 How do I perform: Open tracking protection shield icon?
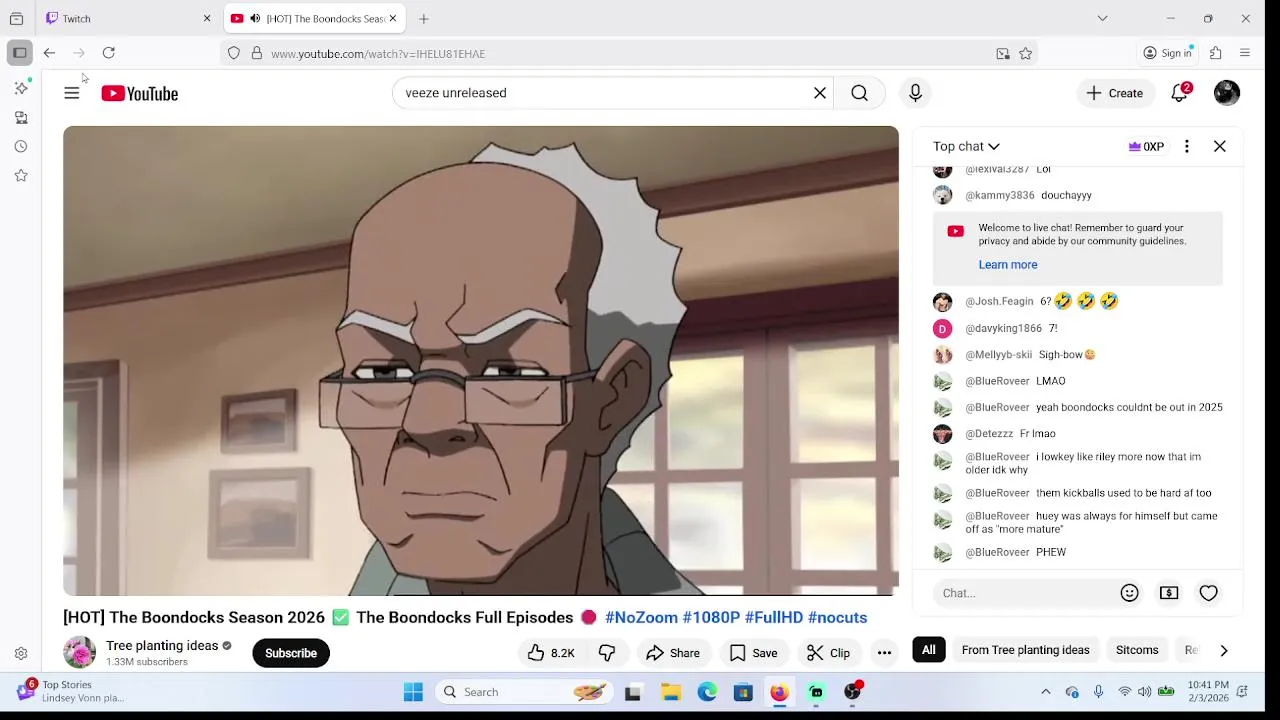[x=234, y=53]
